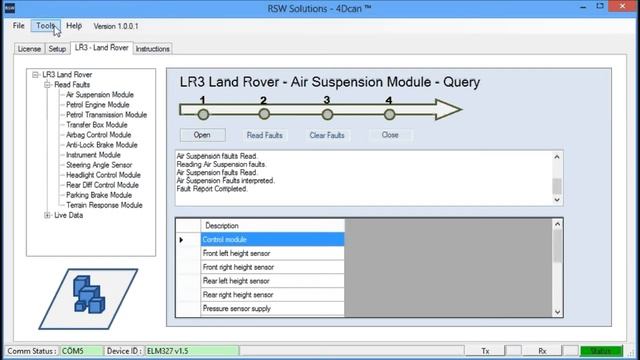Select Petrol Transmission Module in tree
640x360 pixels.
coord(107,115)
